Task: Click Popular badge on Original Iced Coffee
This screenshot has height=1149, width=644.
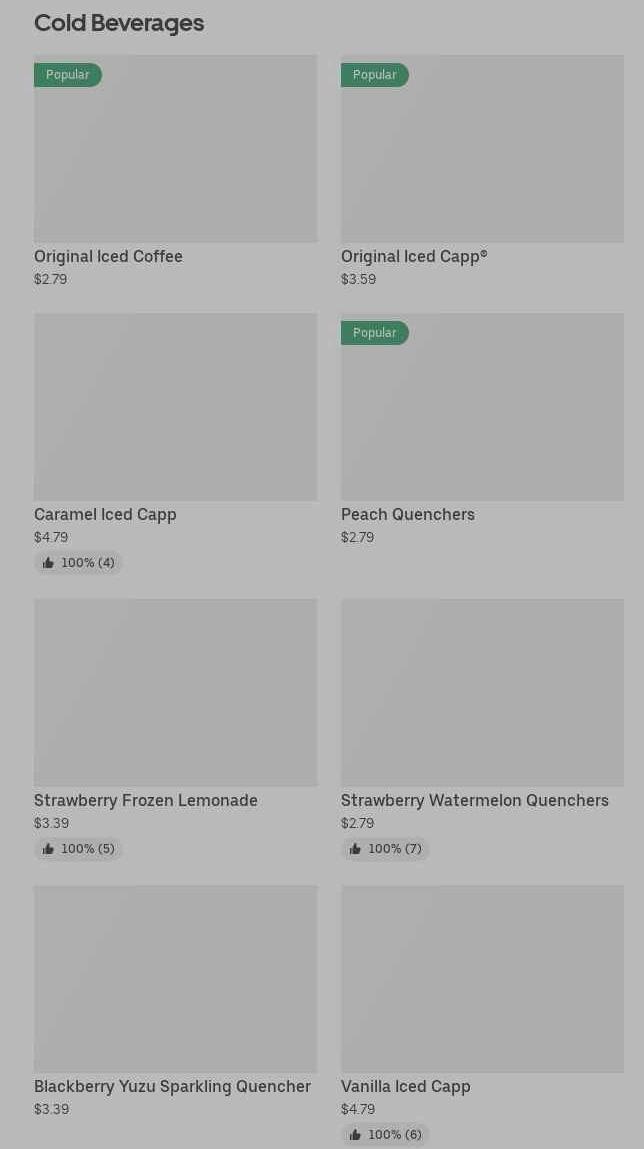Action: pyautogui.click(x=67, y=75)
